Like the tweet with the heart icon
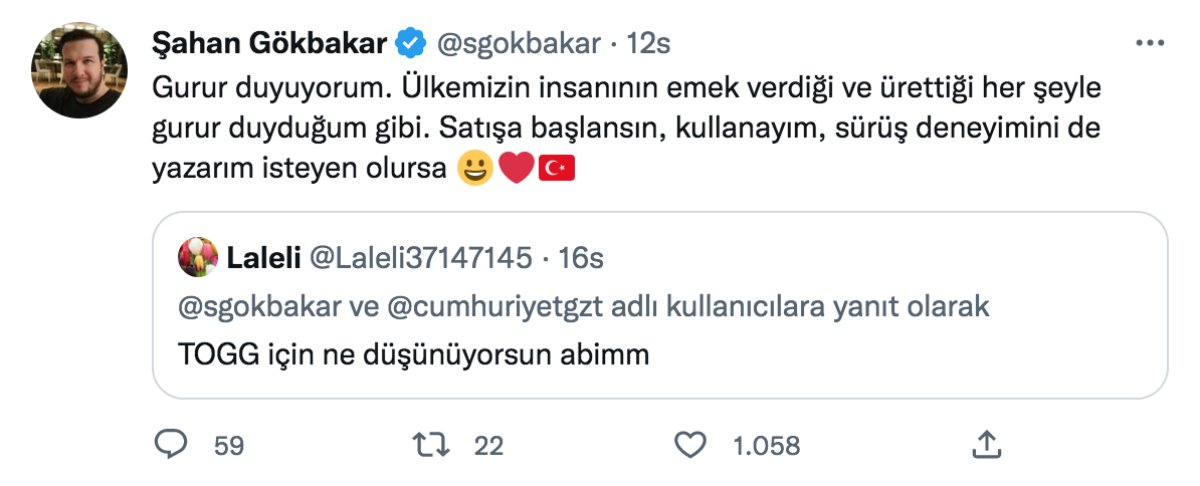Image resolution: width=1200 pixels, height=486 pixels. 690,445
